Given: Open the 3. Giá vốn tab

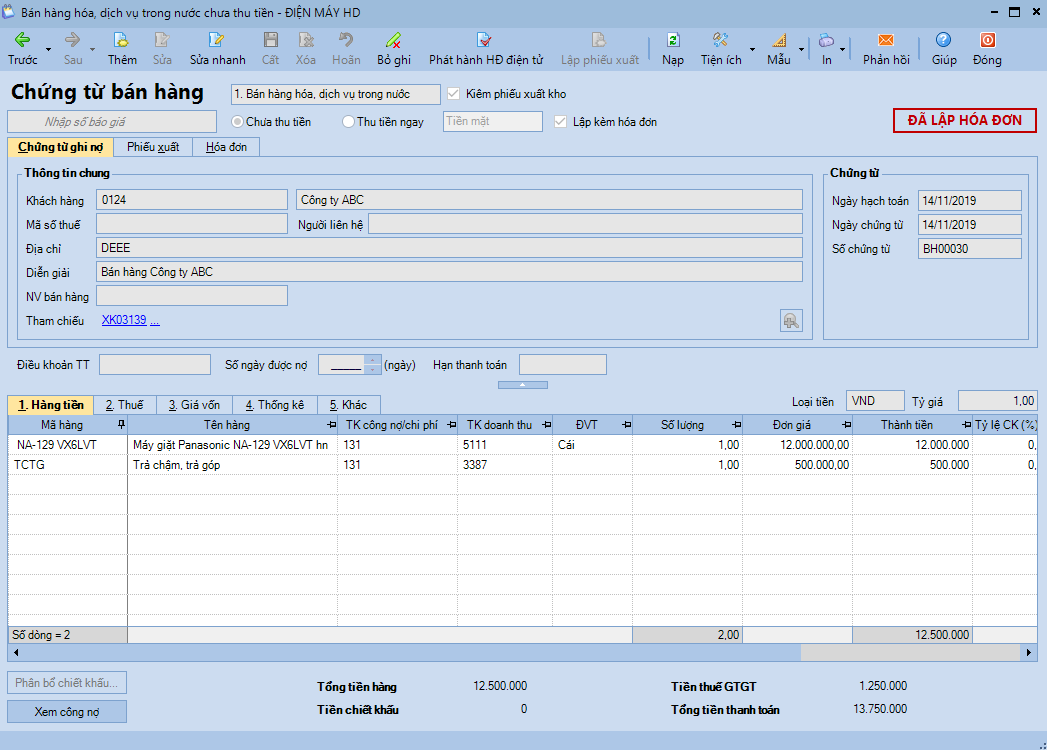Looking at the screenshot, I should click(x=194, y=405).
